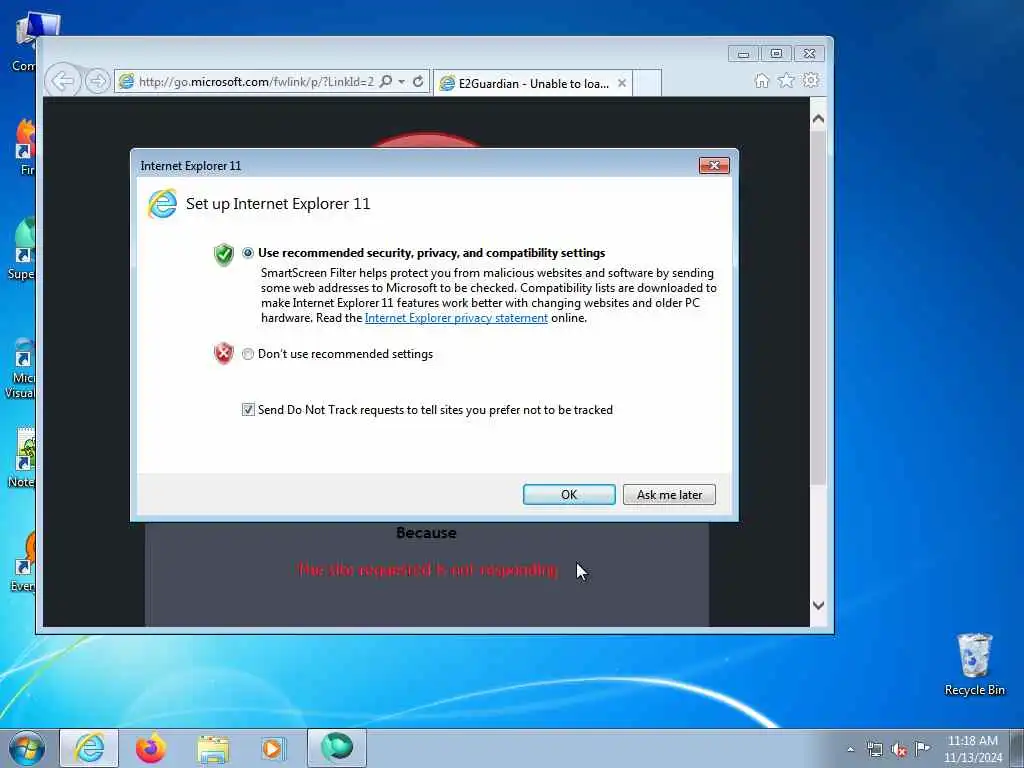This screenshot has width=1024, height=768.
Task: Close the E2Guardian tab
Action: coord(622,83)
